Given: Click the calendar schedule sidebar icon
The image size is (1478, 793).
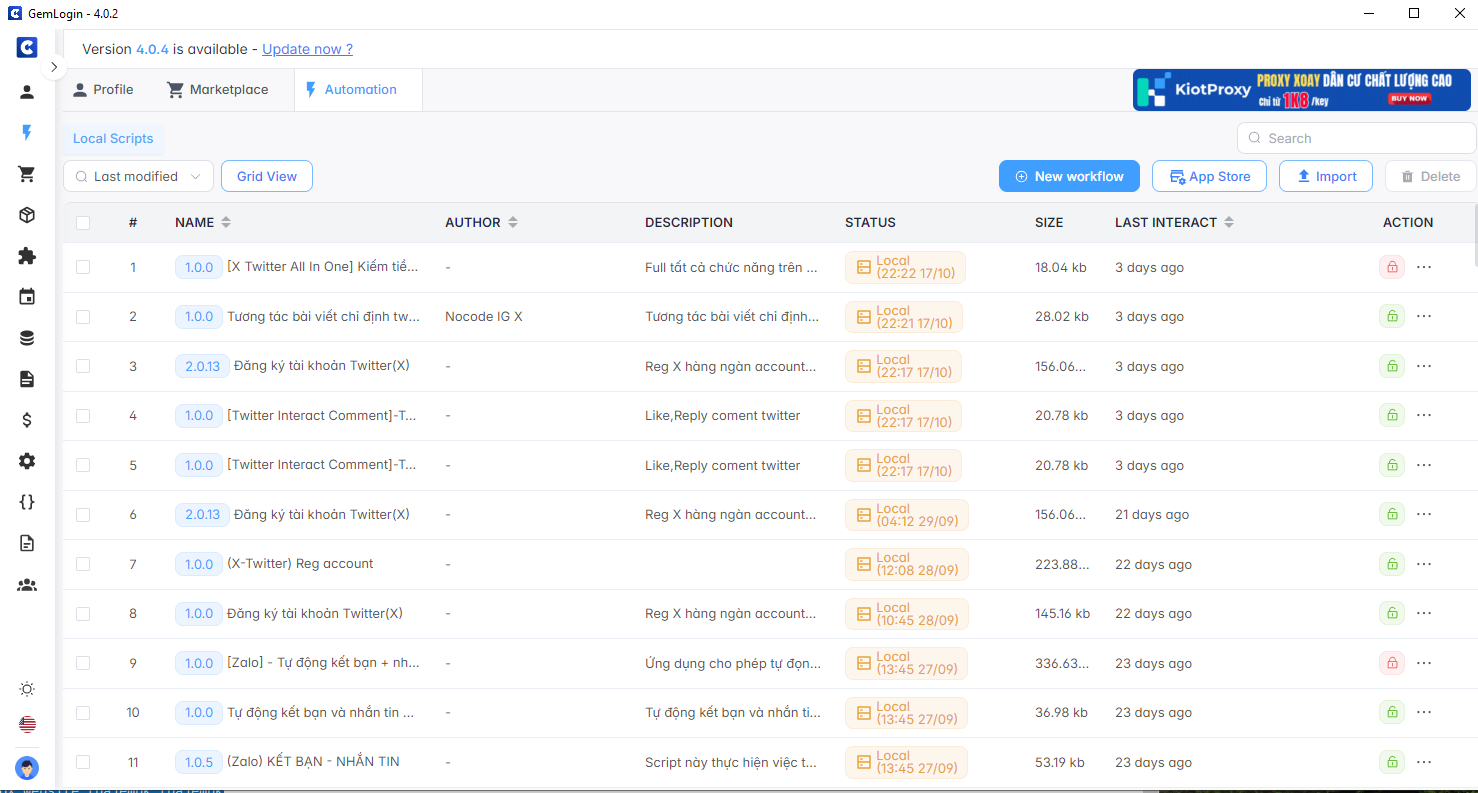Looking at the screenshot, I should coord(27,297).
